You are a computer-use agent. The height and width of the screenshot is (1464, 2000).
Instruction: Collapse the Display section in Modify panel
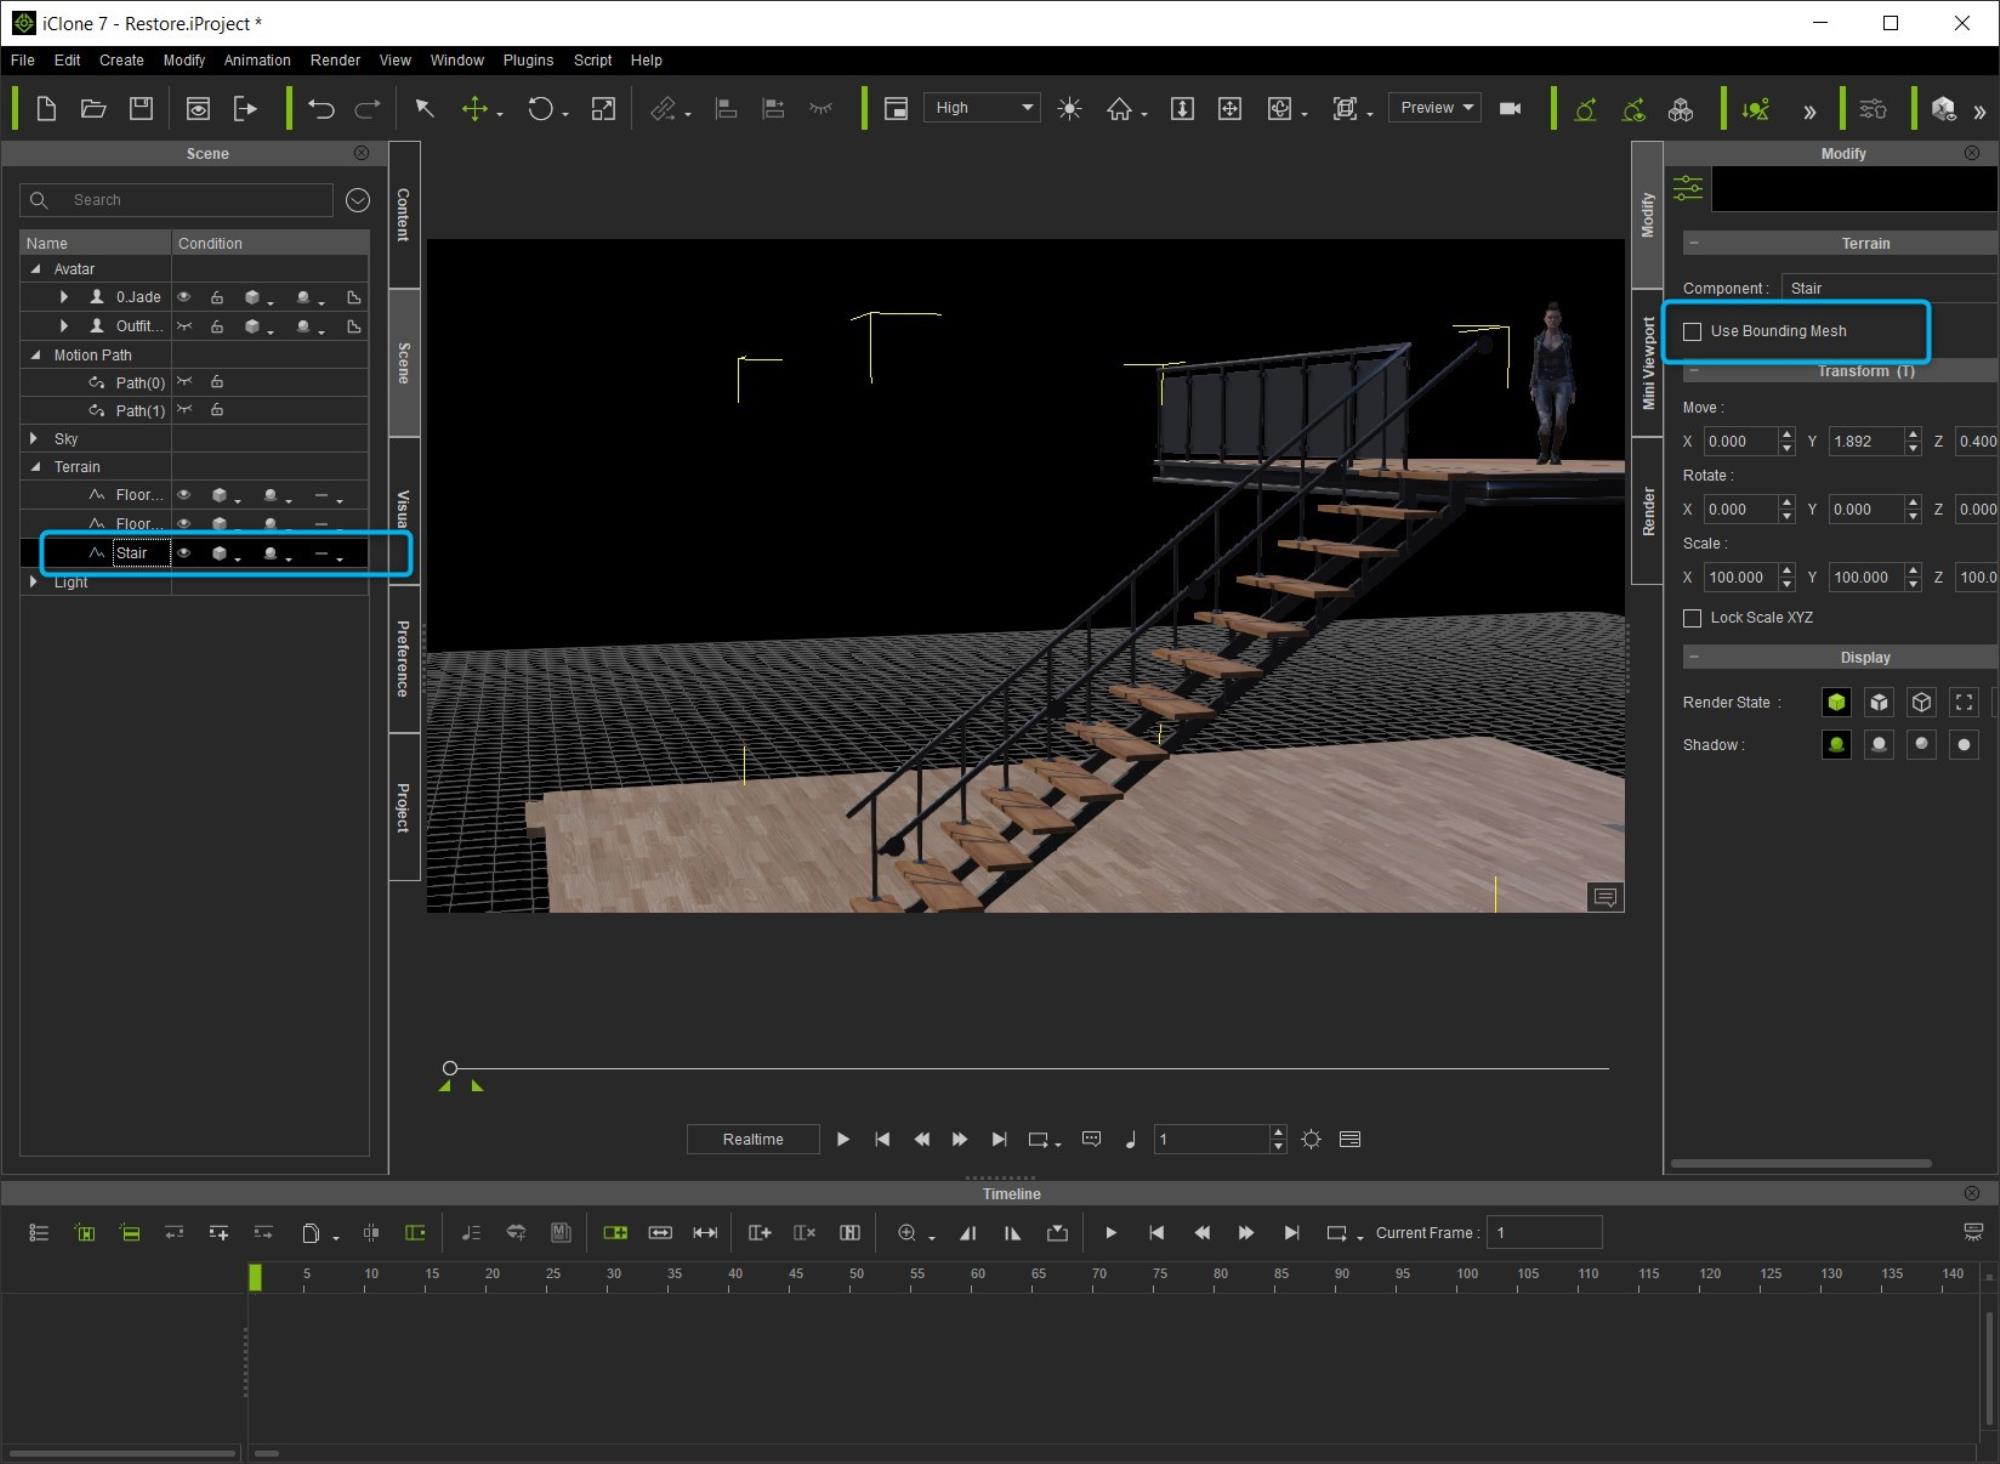coord(1694,657)
